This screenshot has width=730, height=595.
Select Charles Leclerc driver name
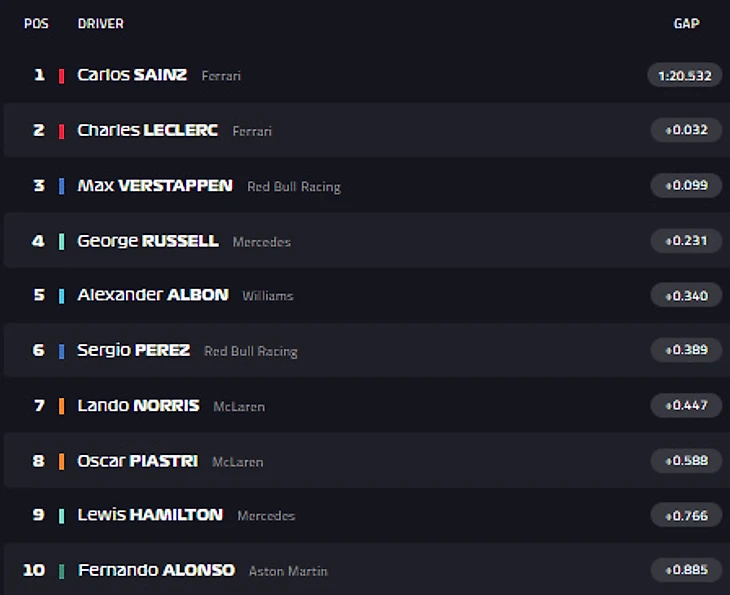(x=147, y=130)
